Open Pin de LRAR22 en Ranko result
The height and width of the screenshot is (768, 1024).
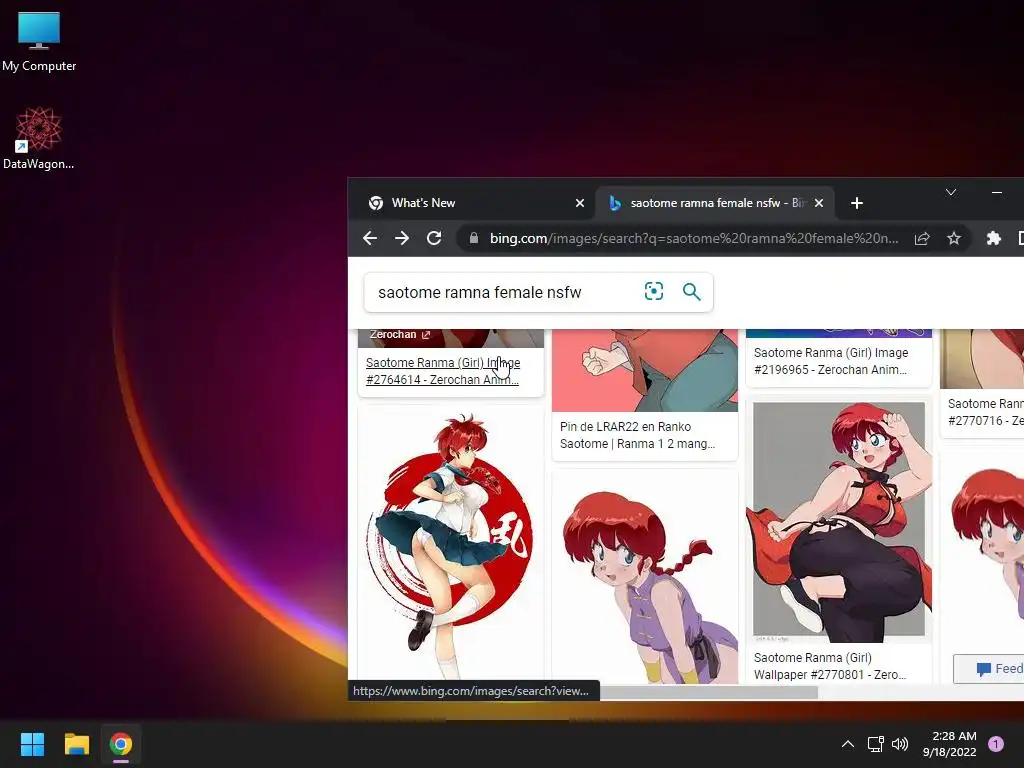637,435
